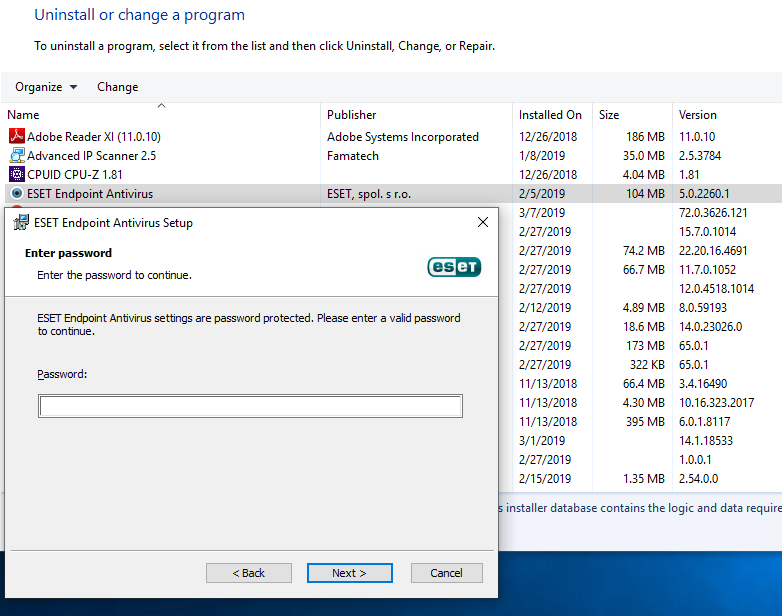Screen dimensions: 782x616
Task: Click version 2.54.0.0
Action: click(x=698, y=478)
